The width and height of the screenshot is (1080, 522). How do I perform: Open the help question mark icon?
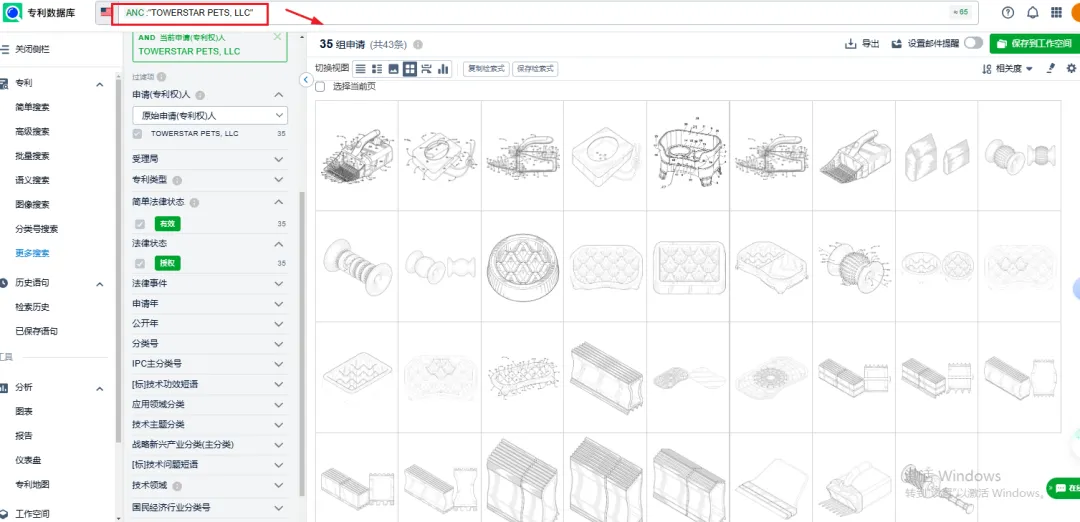pyautogui.click(x=1008, y=12)
